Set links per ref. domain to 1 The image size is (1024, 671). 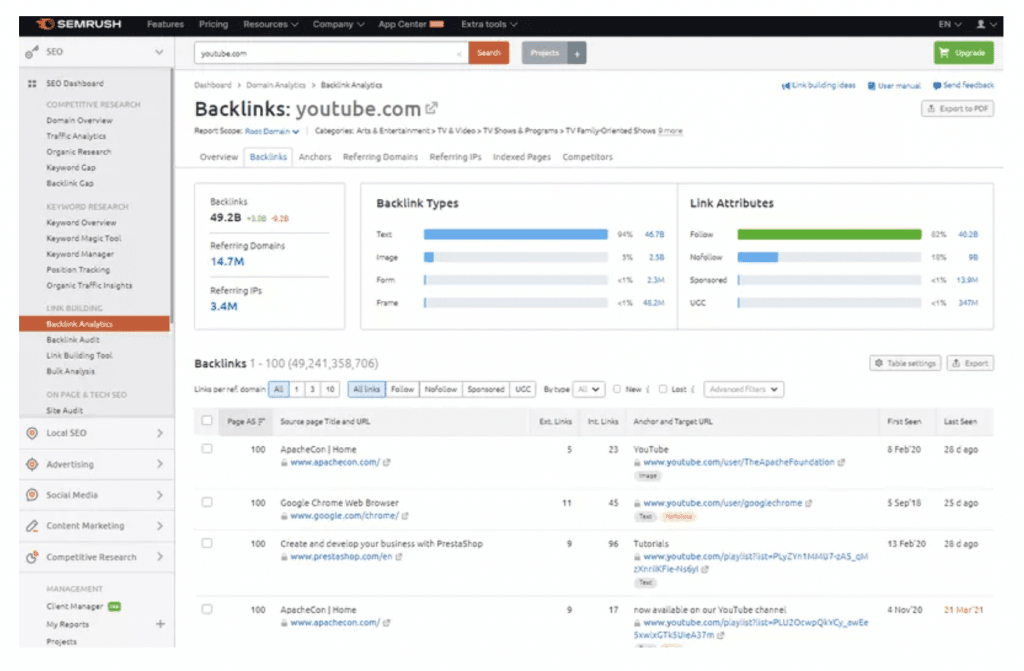(x=296, y=389)
